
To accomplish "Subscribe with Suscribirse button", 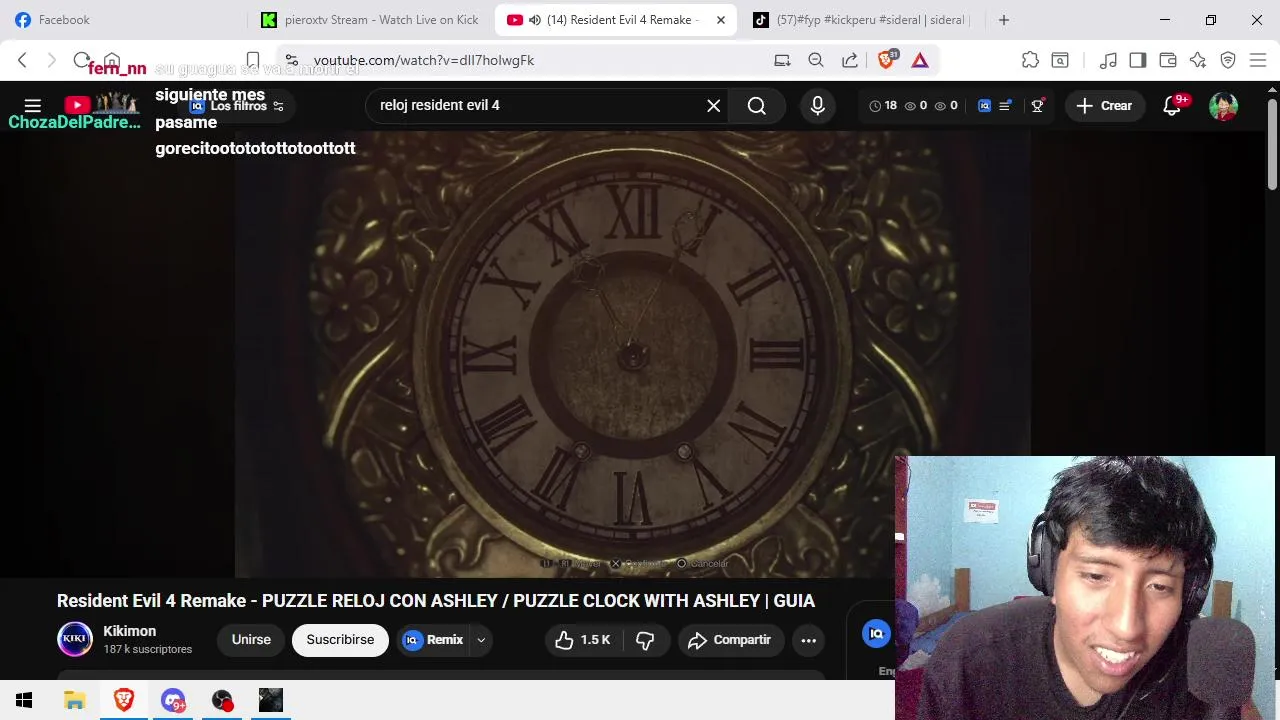I will tap(340, 640).
